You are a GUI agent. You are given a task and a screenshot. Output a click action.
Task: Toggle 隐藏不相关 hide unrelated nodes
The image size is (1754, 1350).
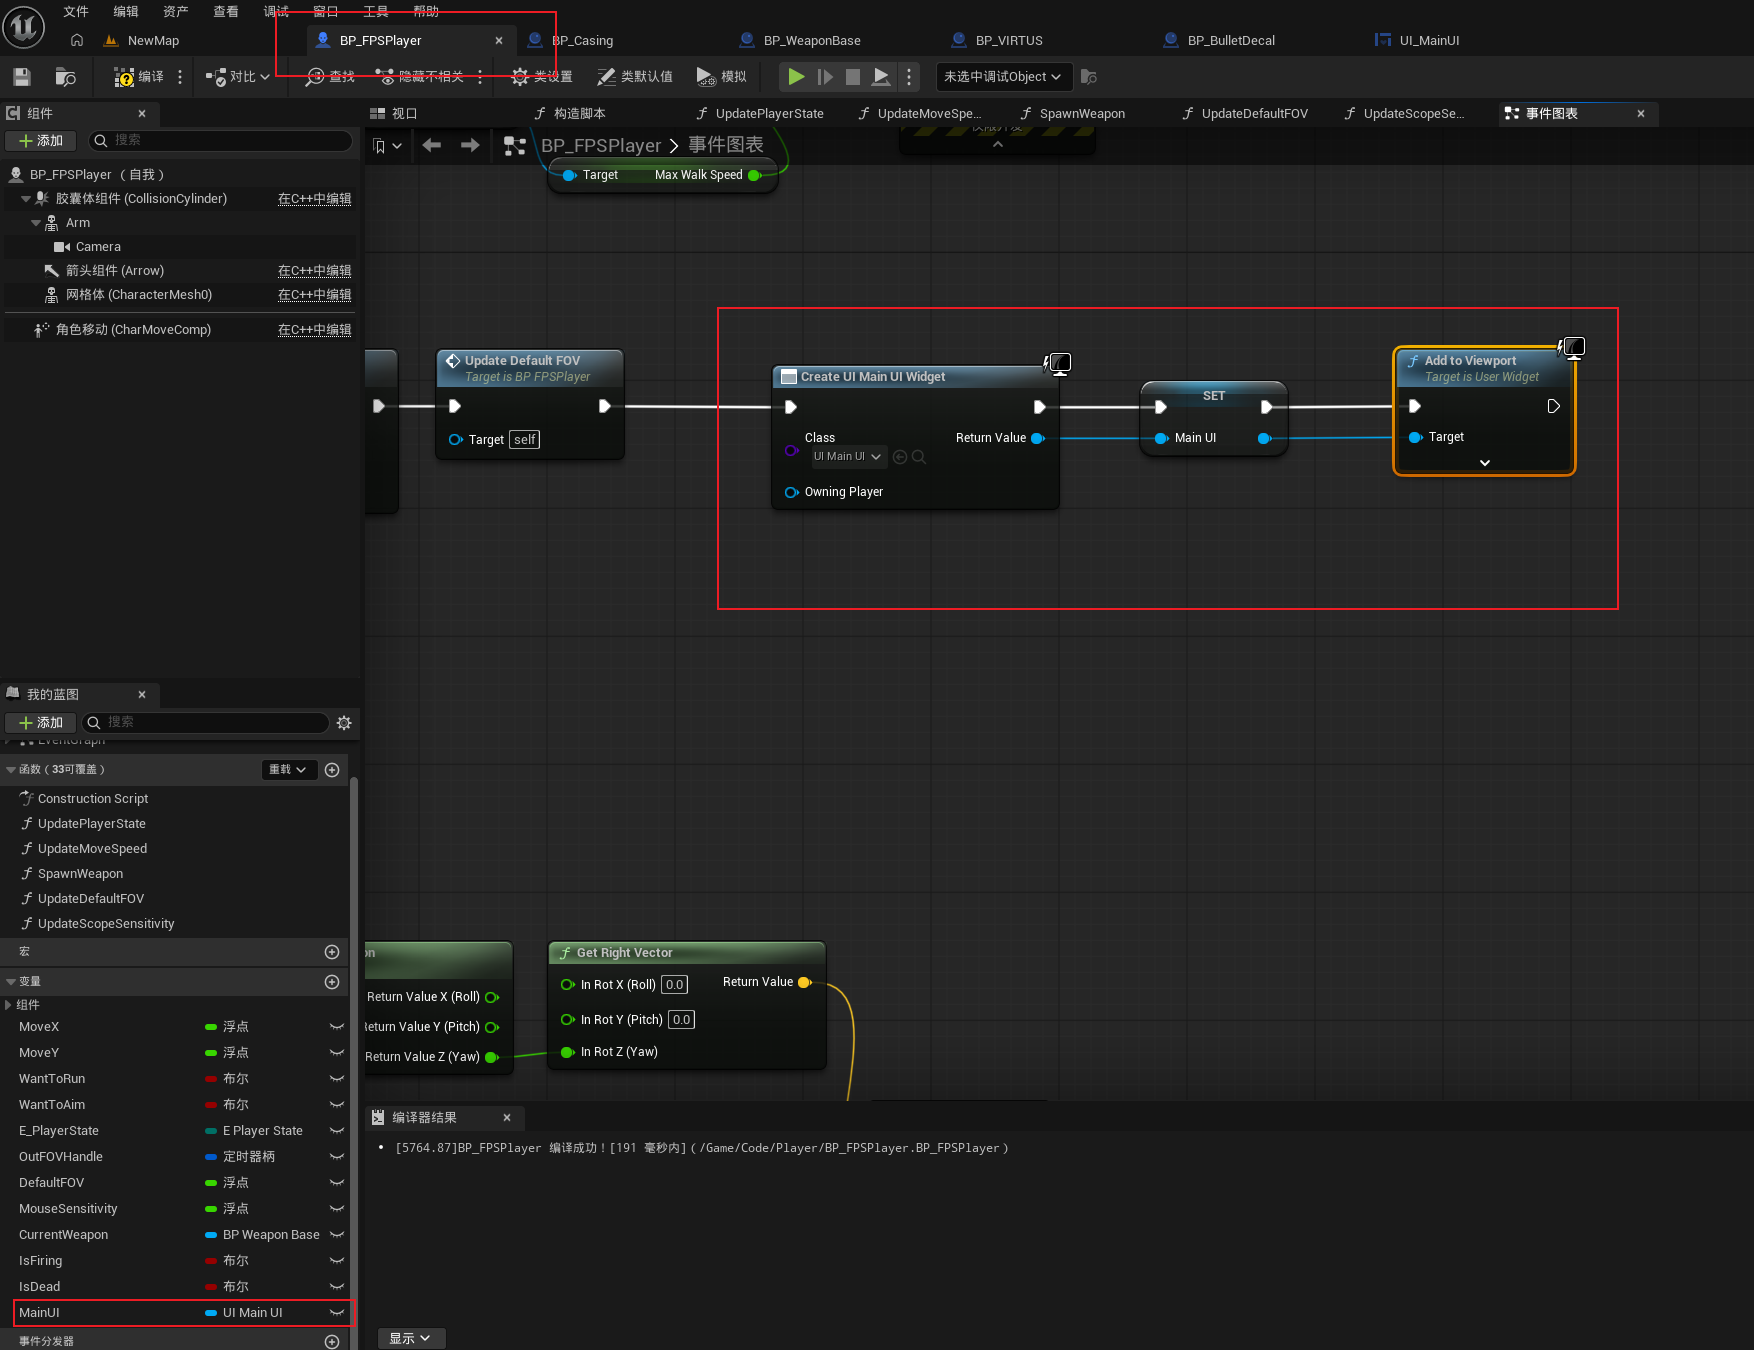tap(420, 77)
